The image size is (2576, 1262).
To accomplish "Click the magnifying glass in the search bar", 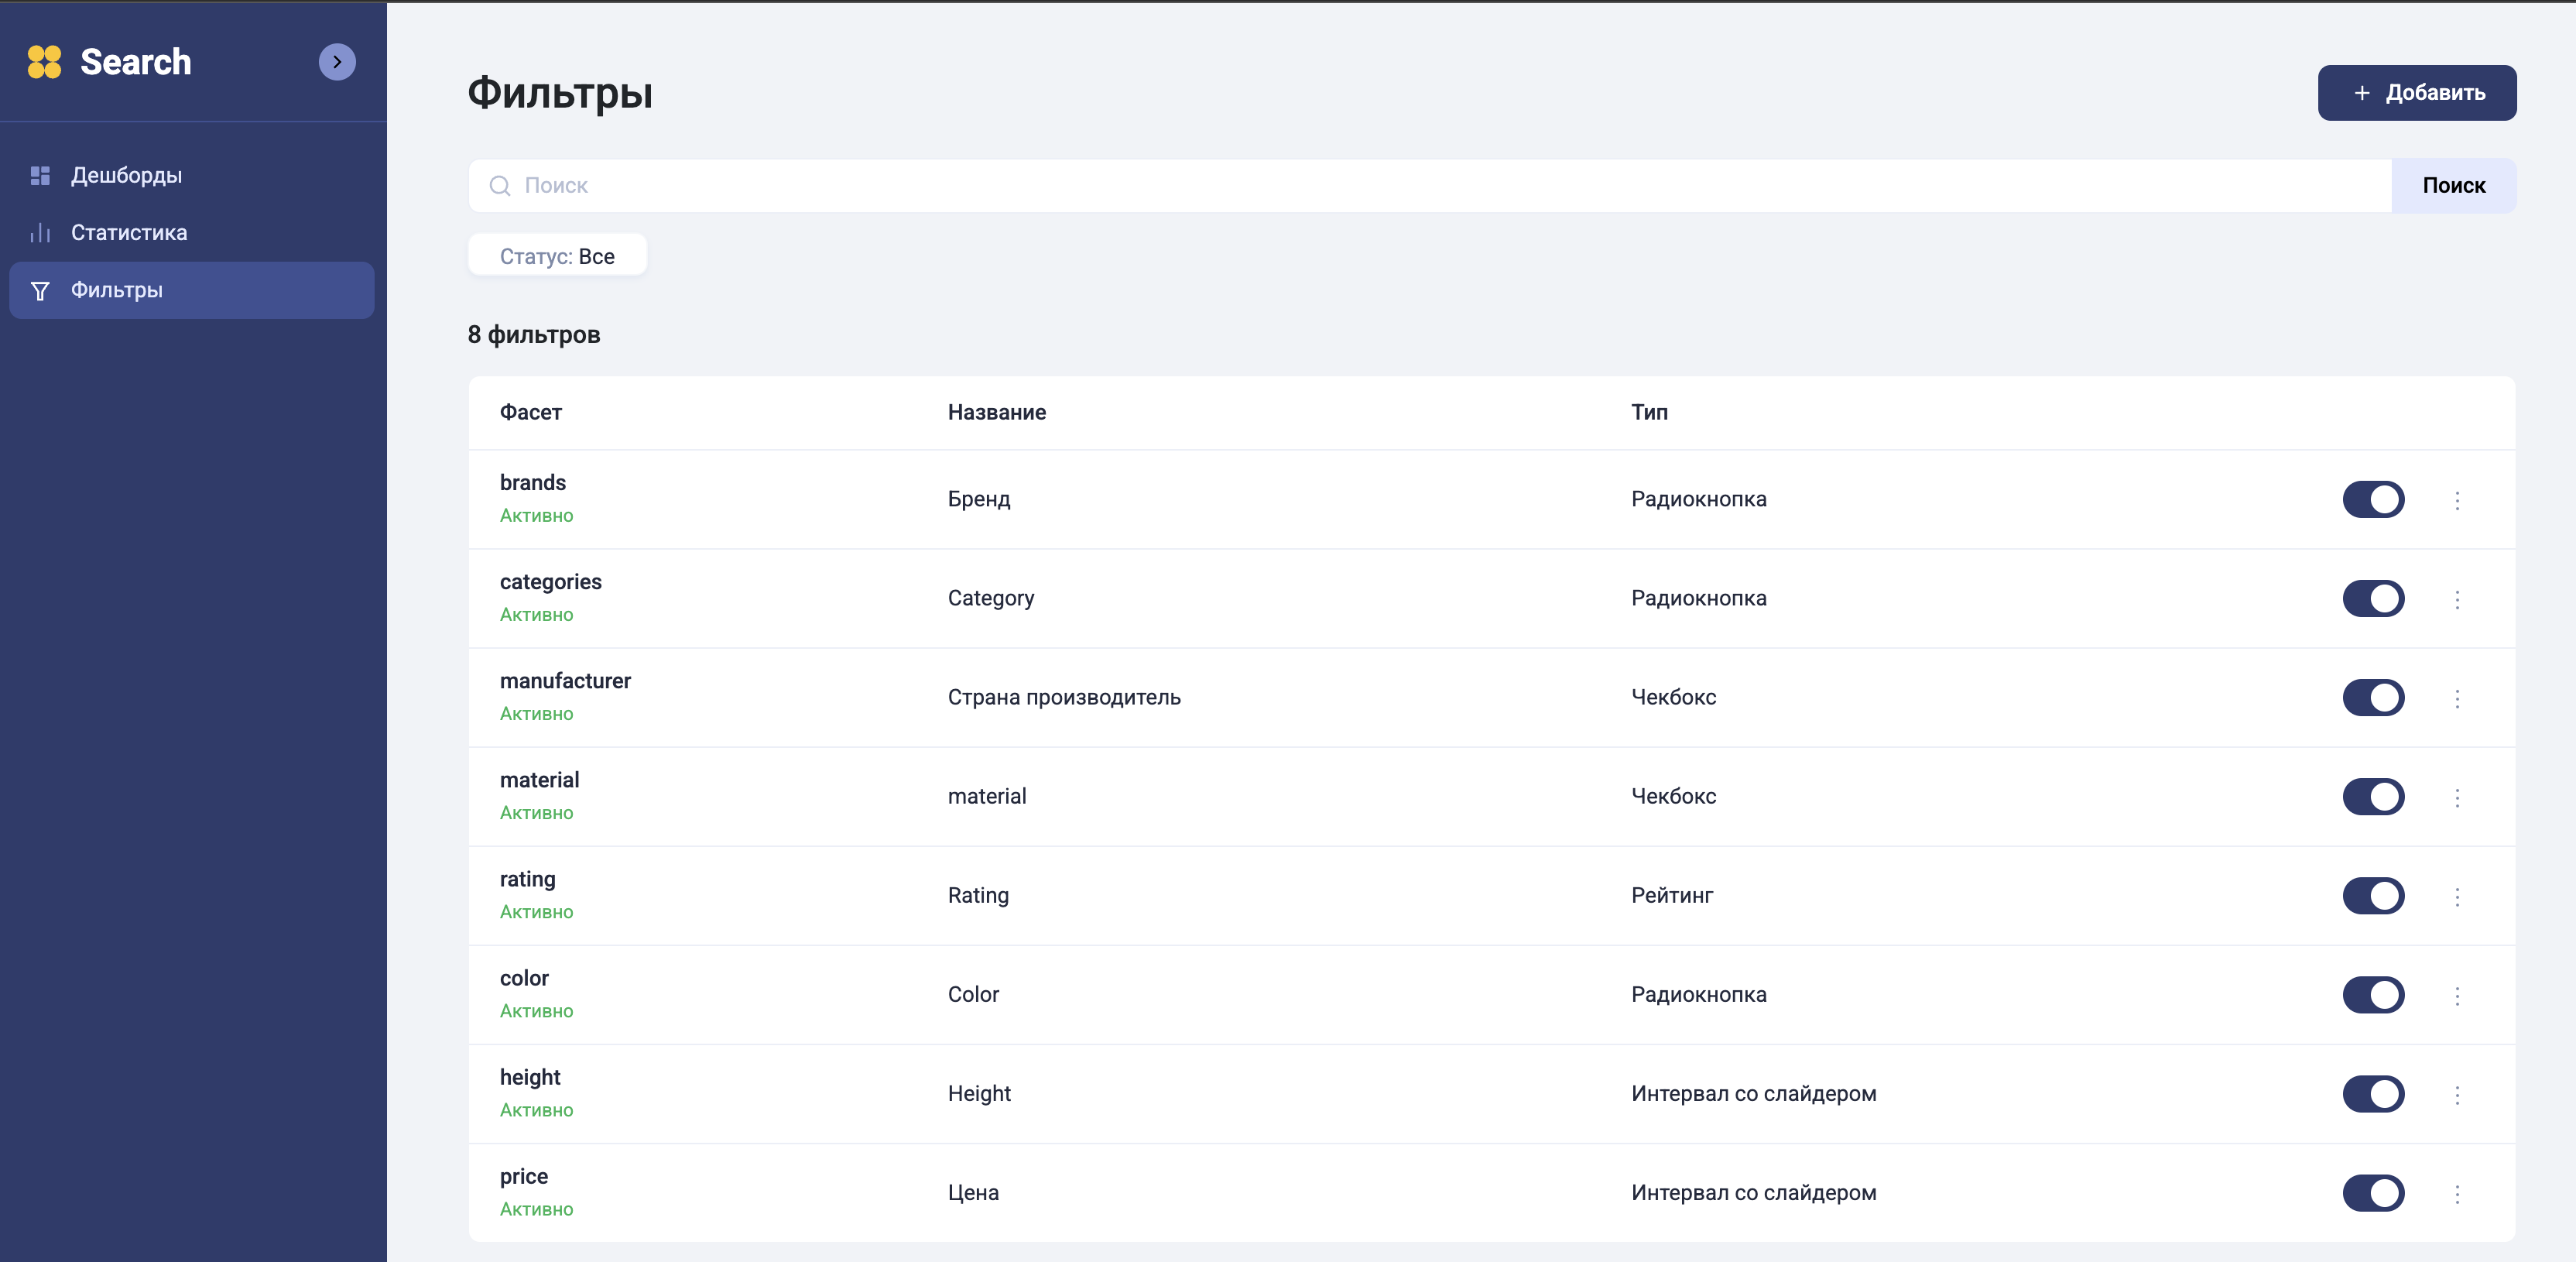I will coord(500,186).
